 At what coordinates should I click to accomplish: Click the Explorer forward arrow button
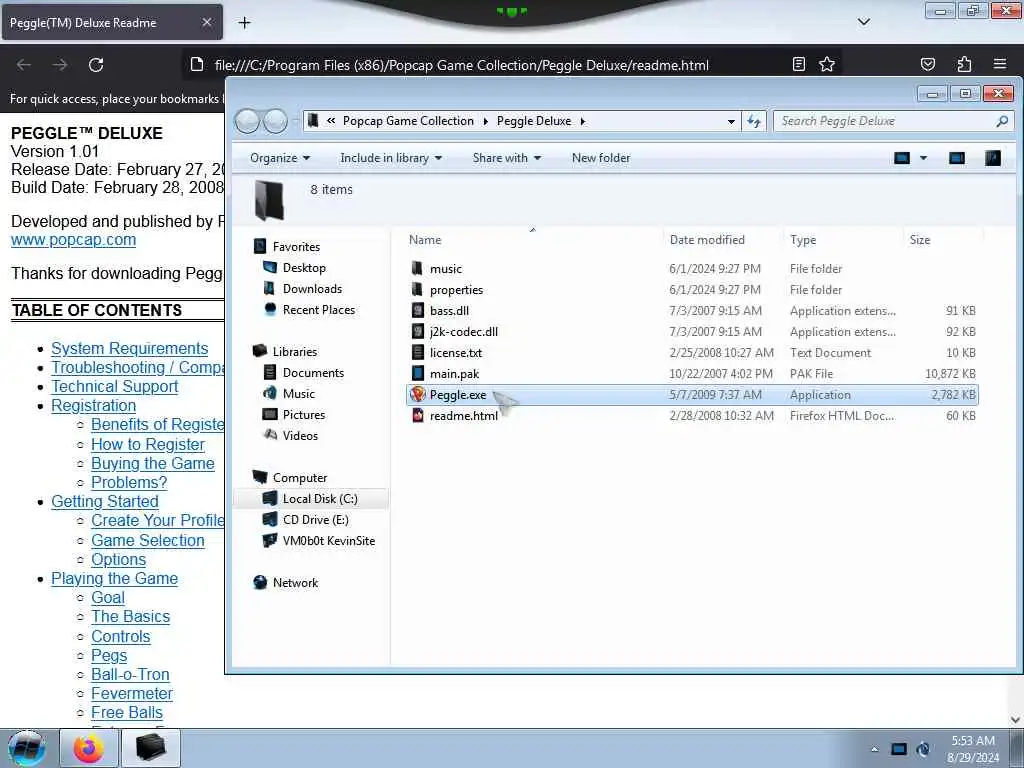click(x=276, y=121)
